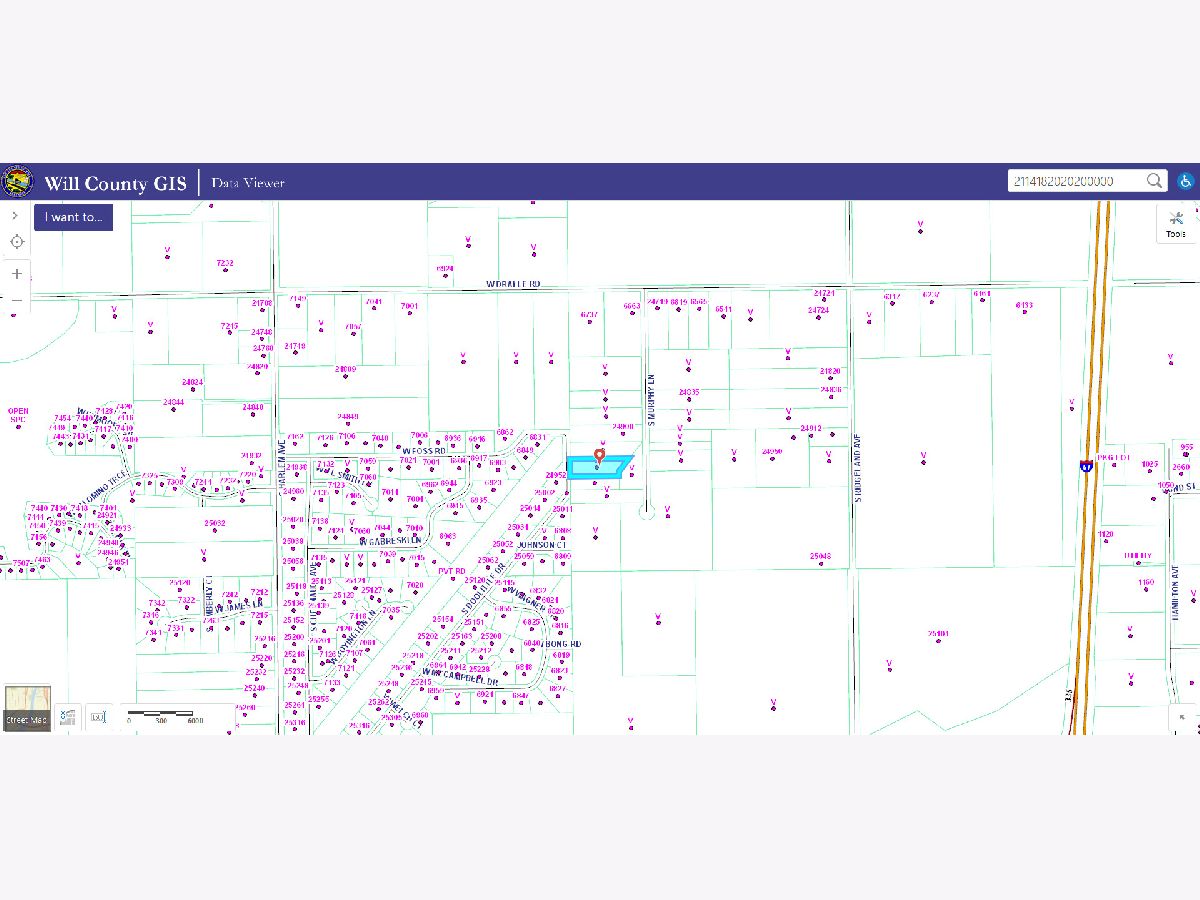Click the red map pin marker
Viewport: 1200px width, 900px height.
pyautogui.click(x=599, y=456)
